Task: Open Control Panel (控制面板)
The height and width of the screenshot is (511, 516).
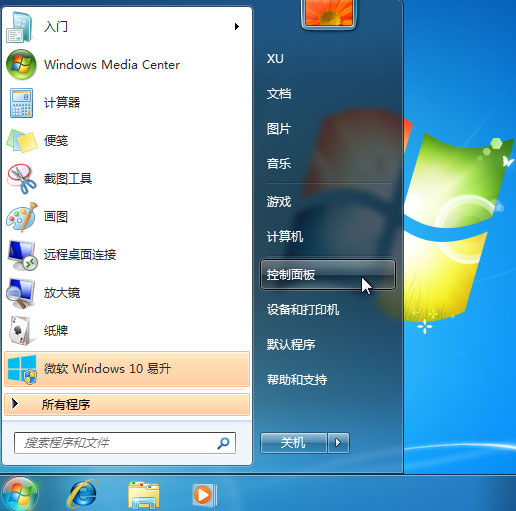Action: coord(328,275)
